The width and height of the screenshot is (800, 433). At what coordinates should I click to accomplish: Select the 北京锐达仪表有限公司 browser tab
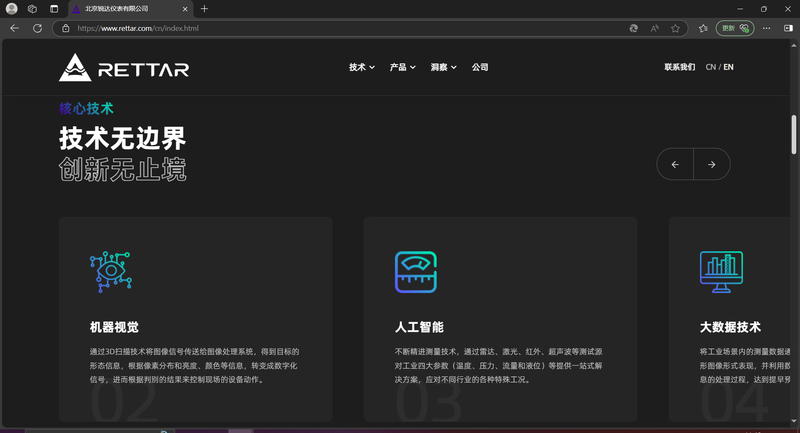click(x=130, y=9)
